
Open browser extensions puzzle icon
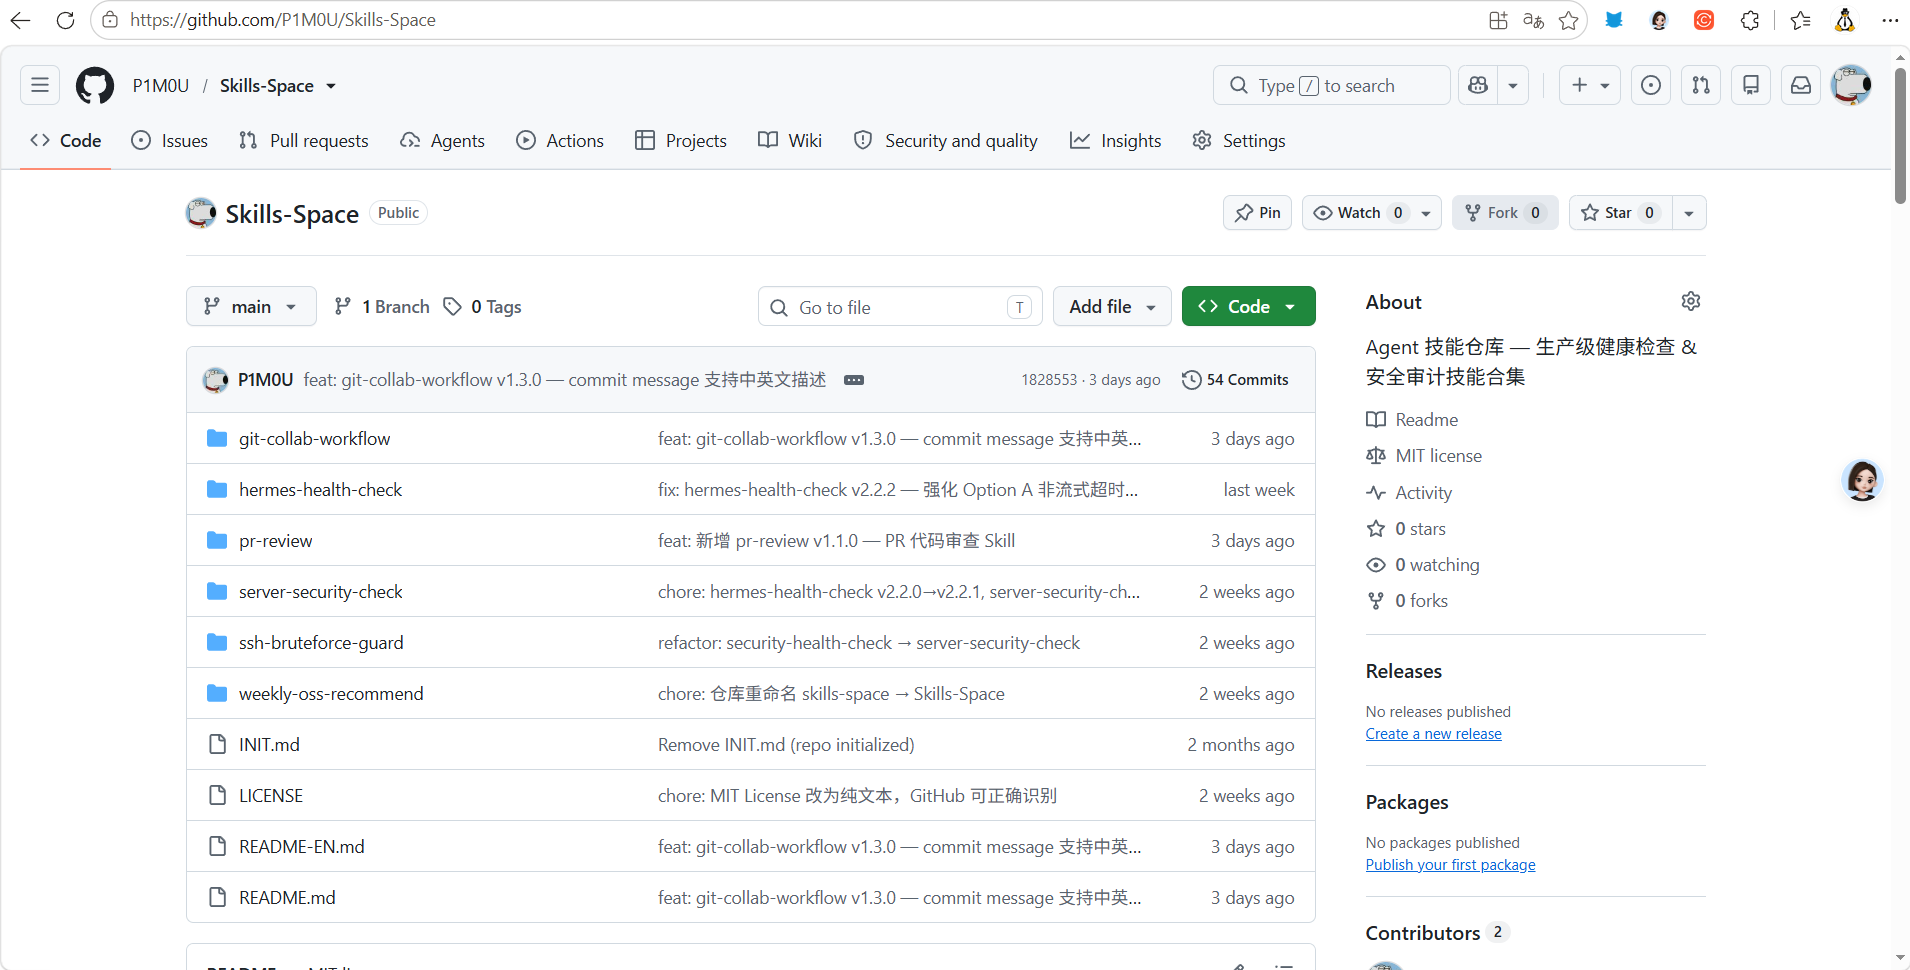[x=1750, y=20]
